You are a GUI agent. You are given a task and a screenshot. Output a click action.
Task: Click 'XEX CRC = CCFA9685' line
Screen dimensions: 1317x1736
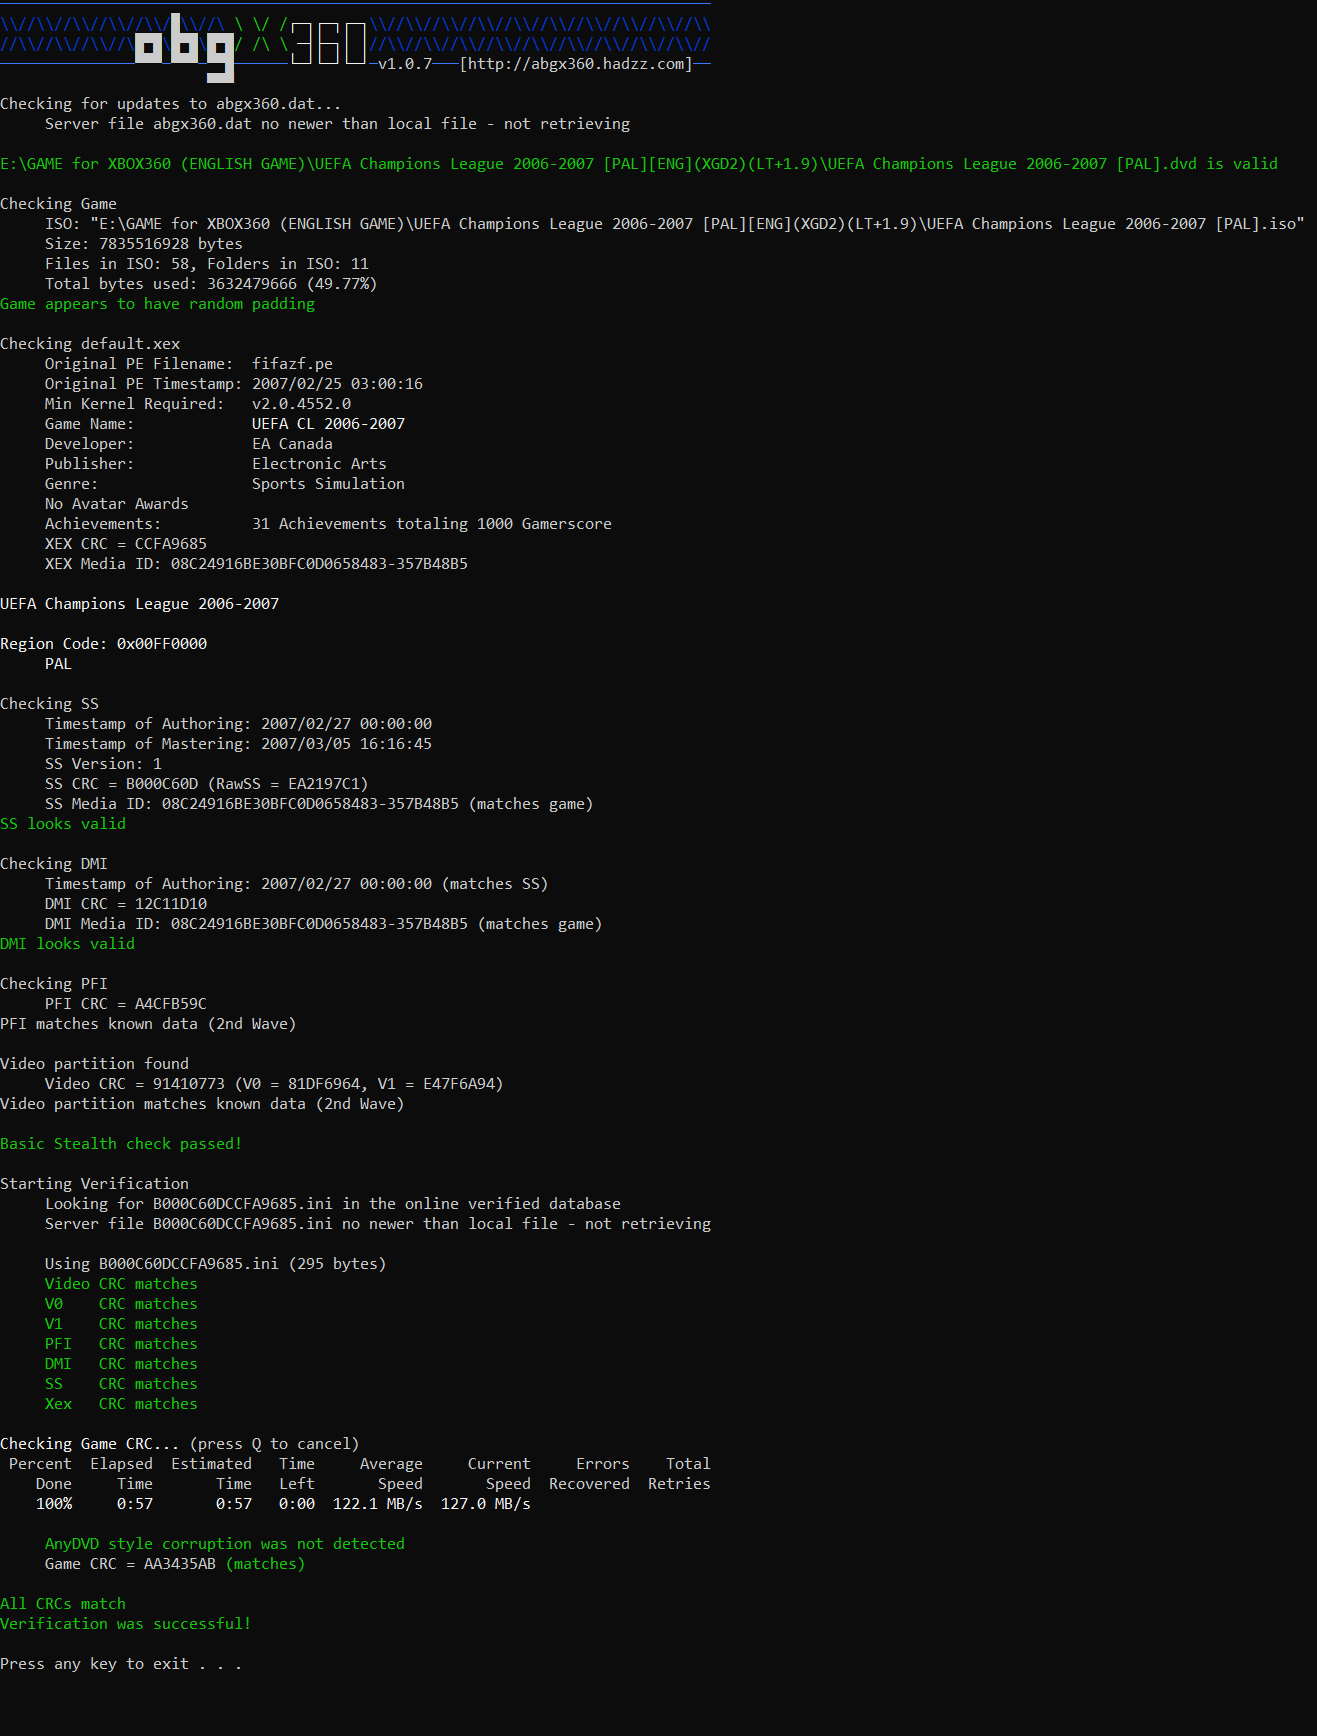point(126,544)
